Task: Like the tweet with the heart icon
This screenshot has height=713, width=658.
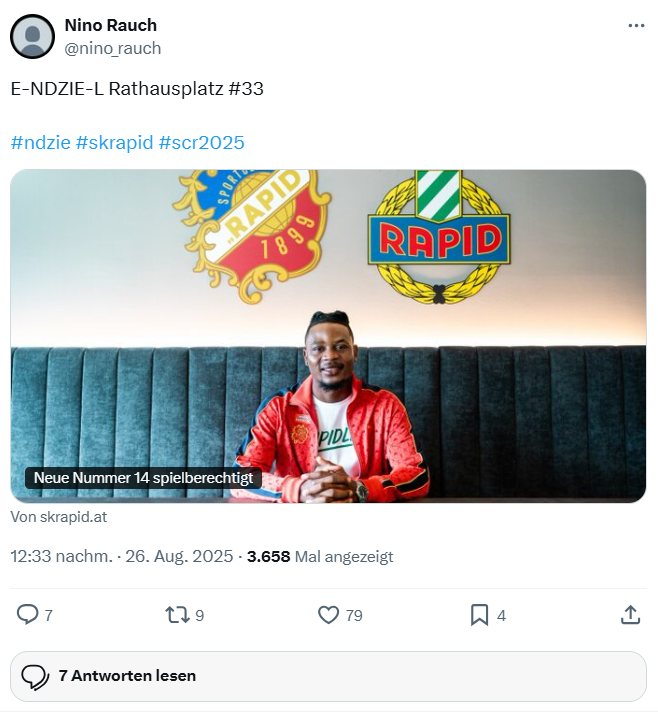Action: point(328,615)
